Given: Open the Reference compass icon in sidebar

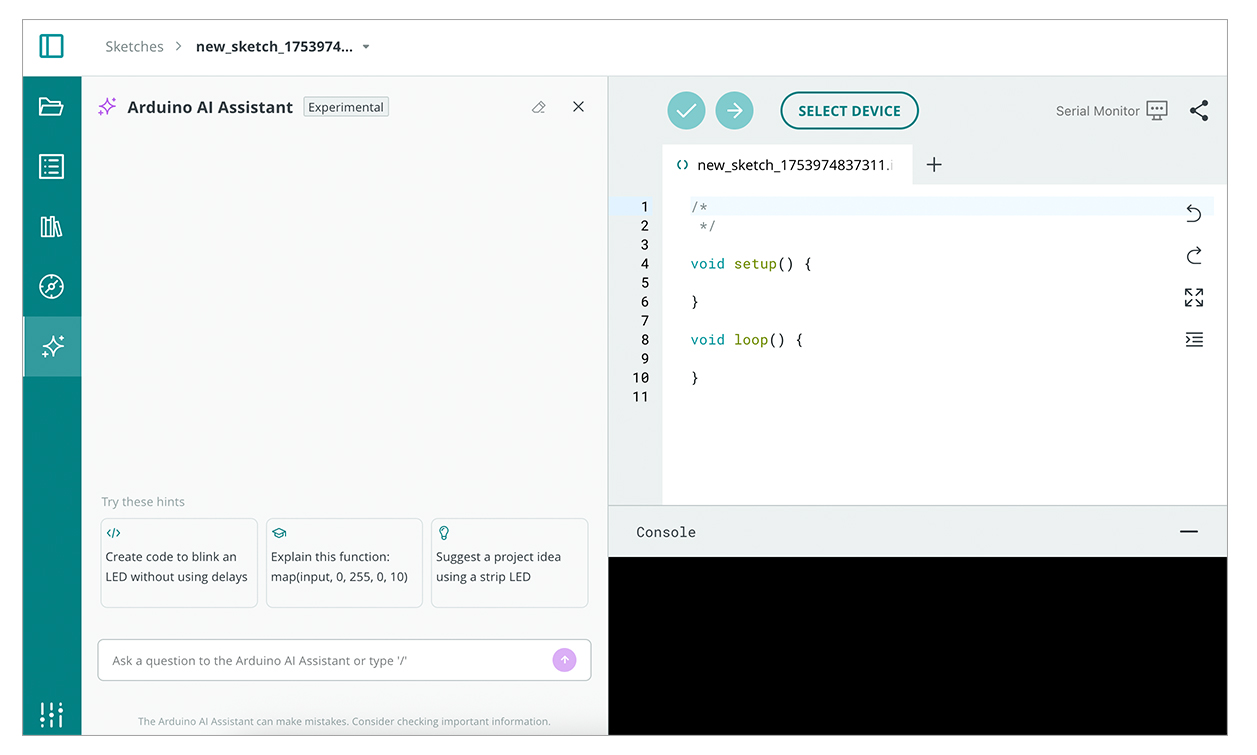Looking at the screenshot, I should point(51,287).
